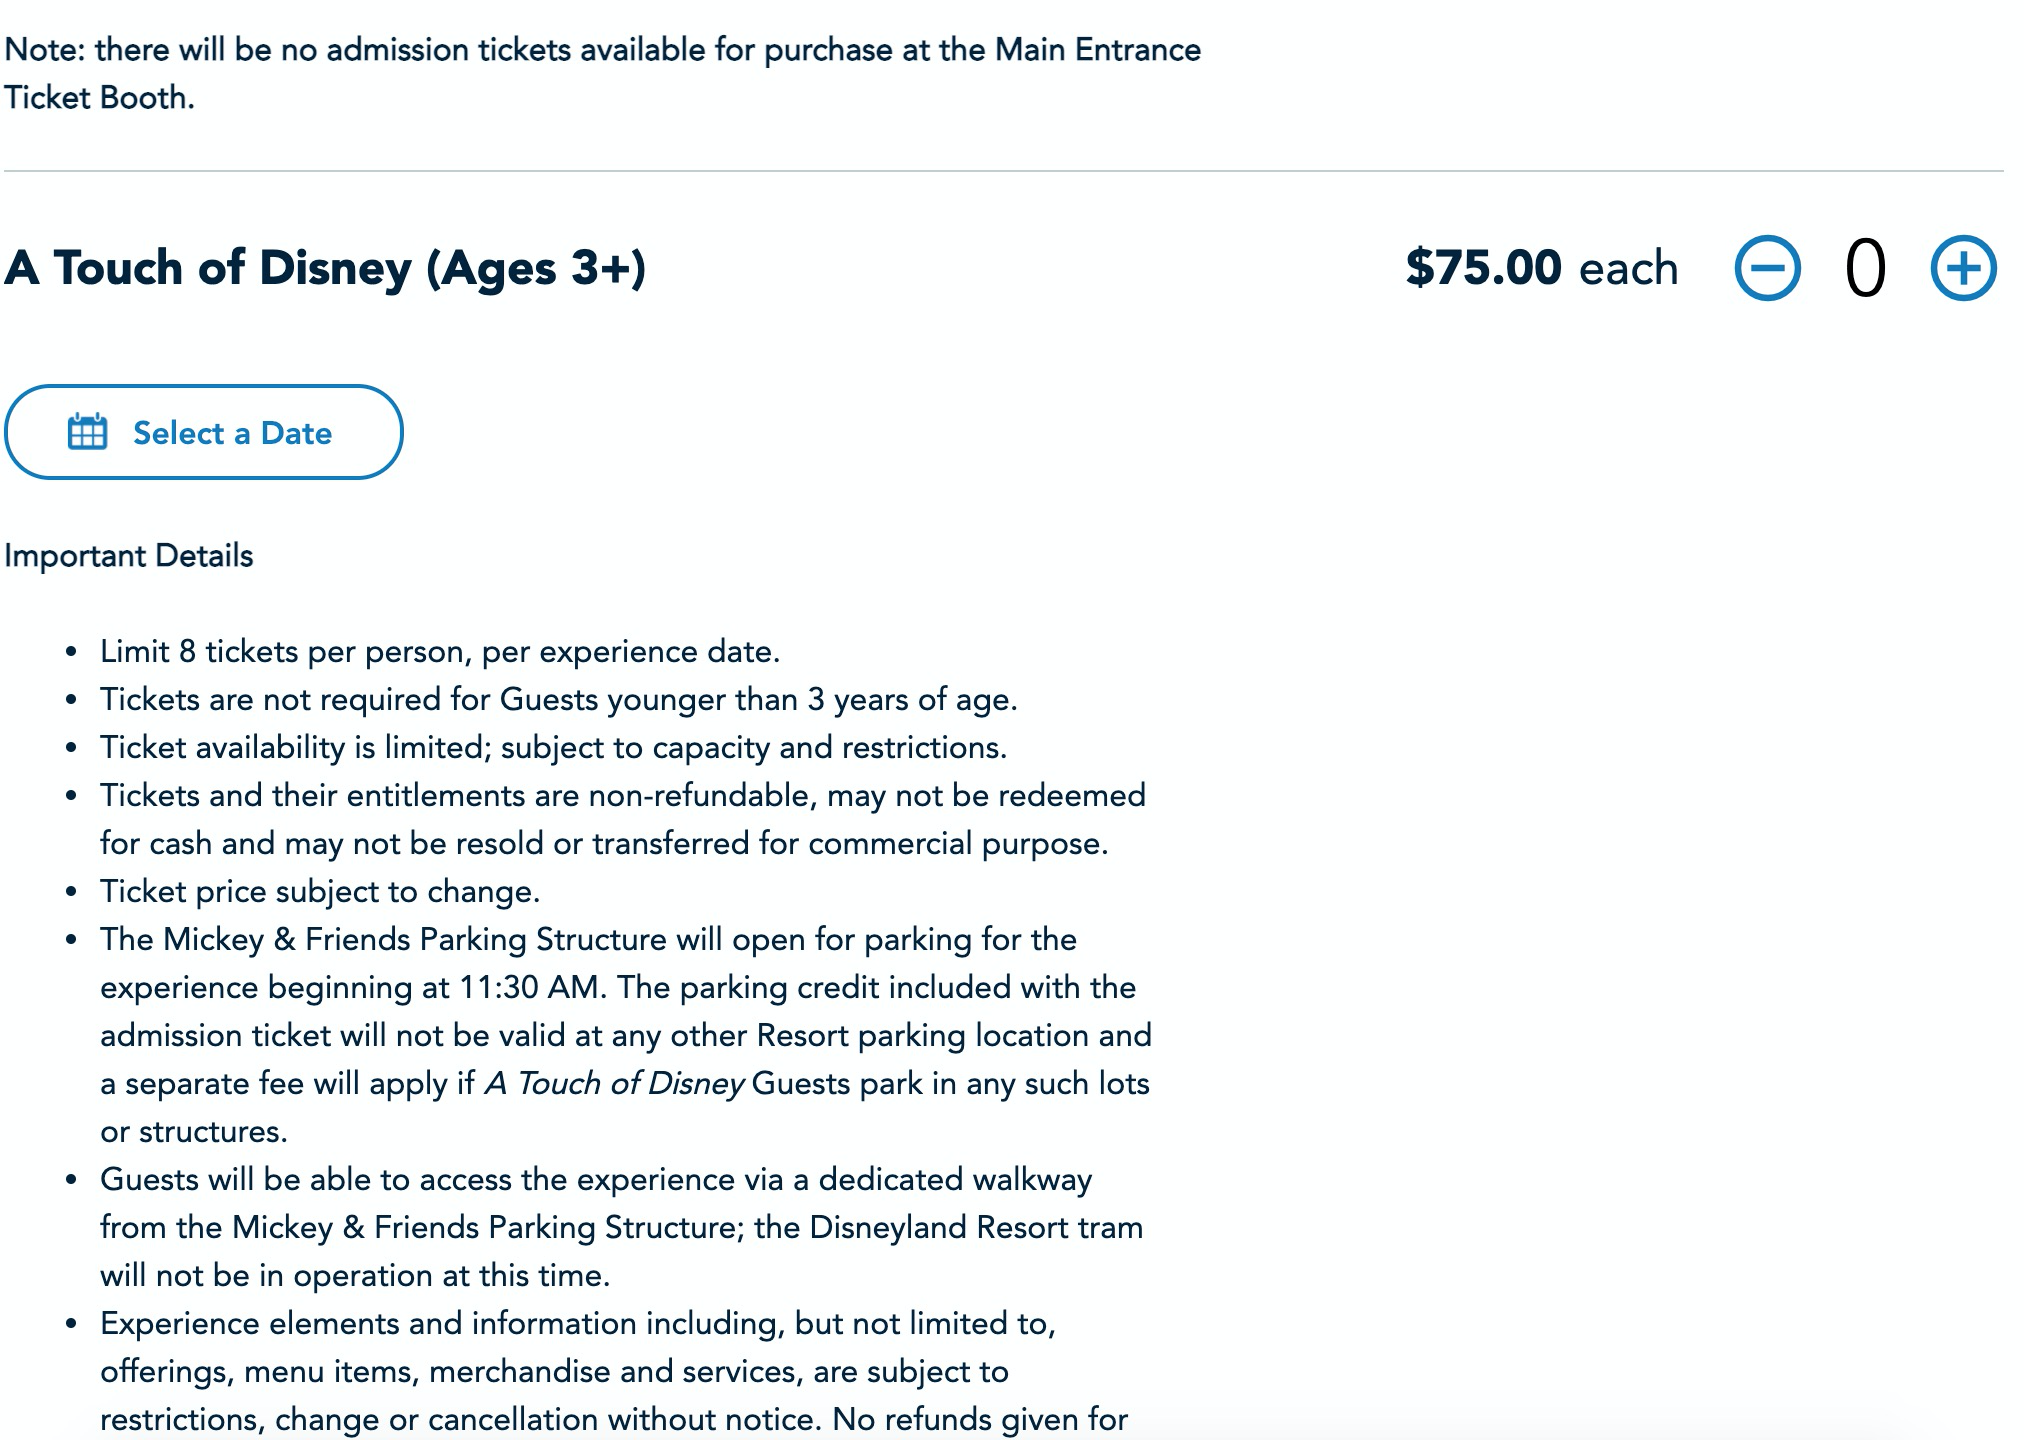Click the calendar icon in Select a Date
Viewport: 2024px width, 1440px height.
coord(87,432)
